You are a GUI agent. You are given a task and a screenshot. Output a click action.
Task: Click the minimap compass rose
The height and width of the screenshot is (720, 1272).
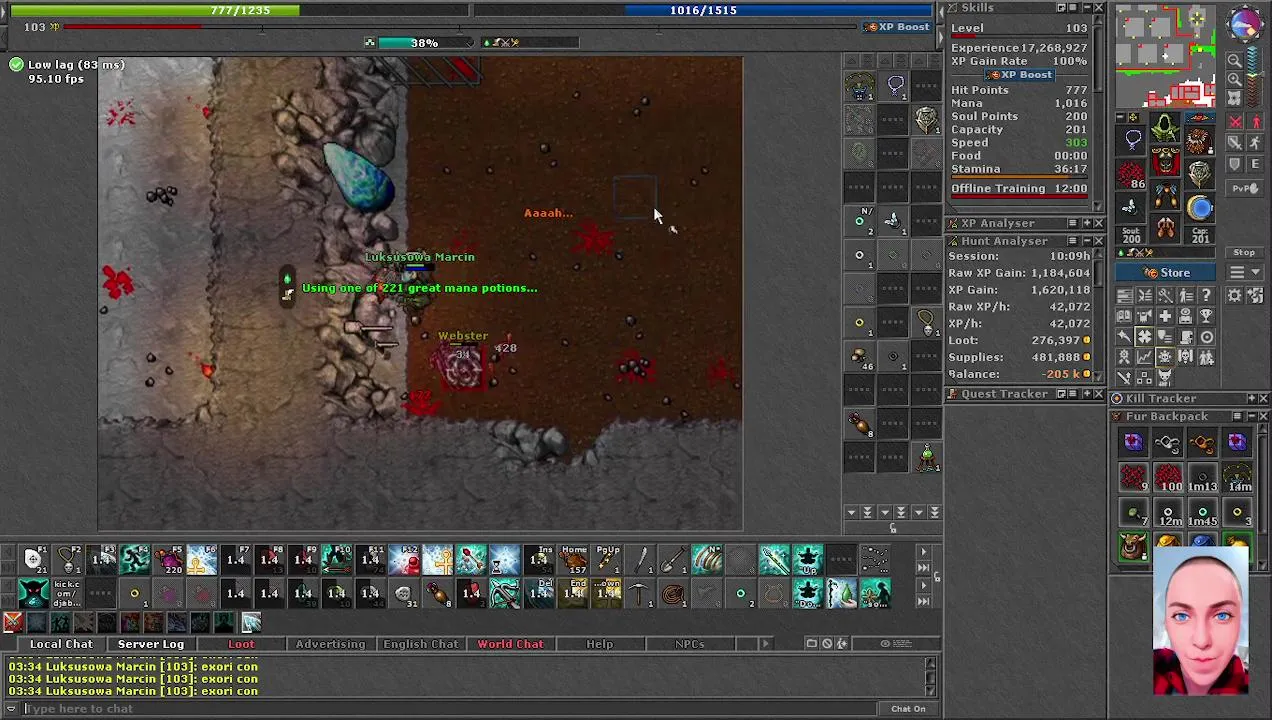1245,25
